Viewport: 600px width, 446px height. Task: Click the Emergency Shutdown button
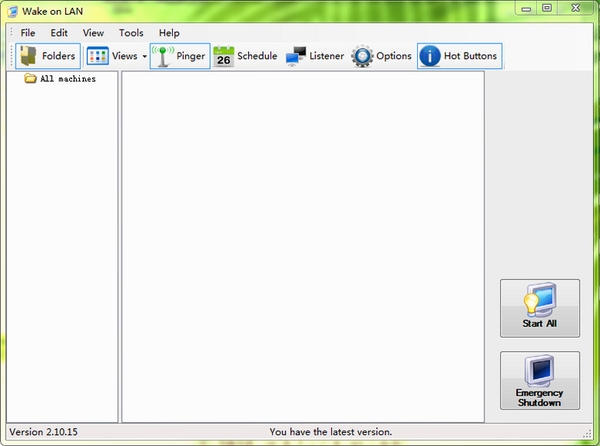[540, 381]
